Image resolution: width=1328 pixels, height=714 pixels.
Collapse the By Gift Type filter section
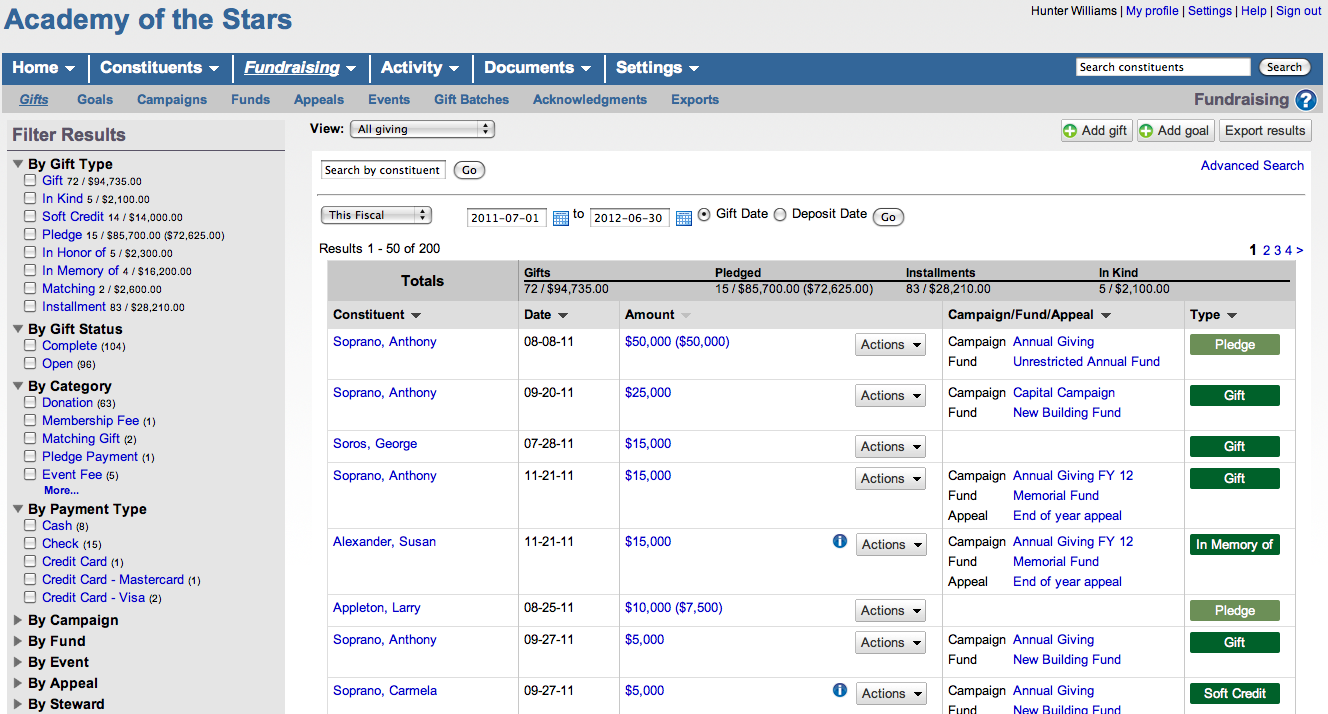[18, 164]
